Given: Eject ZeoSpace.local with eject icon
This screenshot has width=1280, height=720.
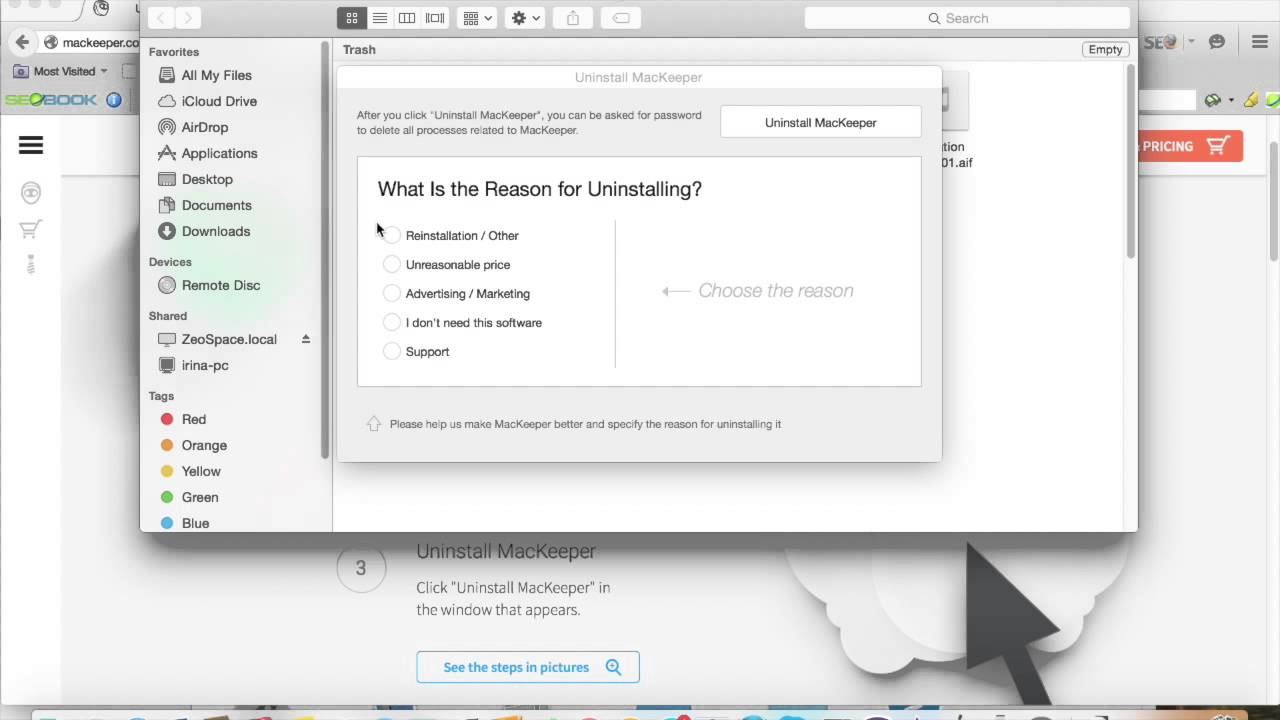Looking at the screenshot, I should point(306,339).
